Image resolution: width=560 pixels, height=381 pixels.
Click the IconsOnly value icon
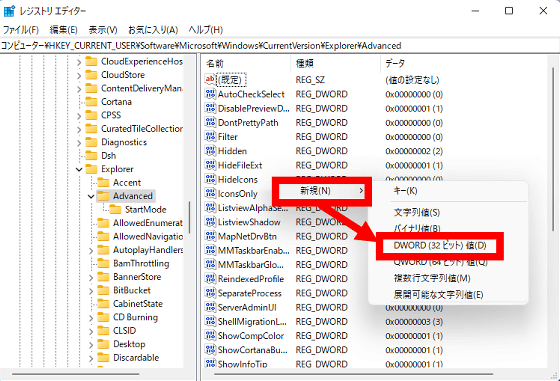[210, 194]
